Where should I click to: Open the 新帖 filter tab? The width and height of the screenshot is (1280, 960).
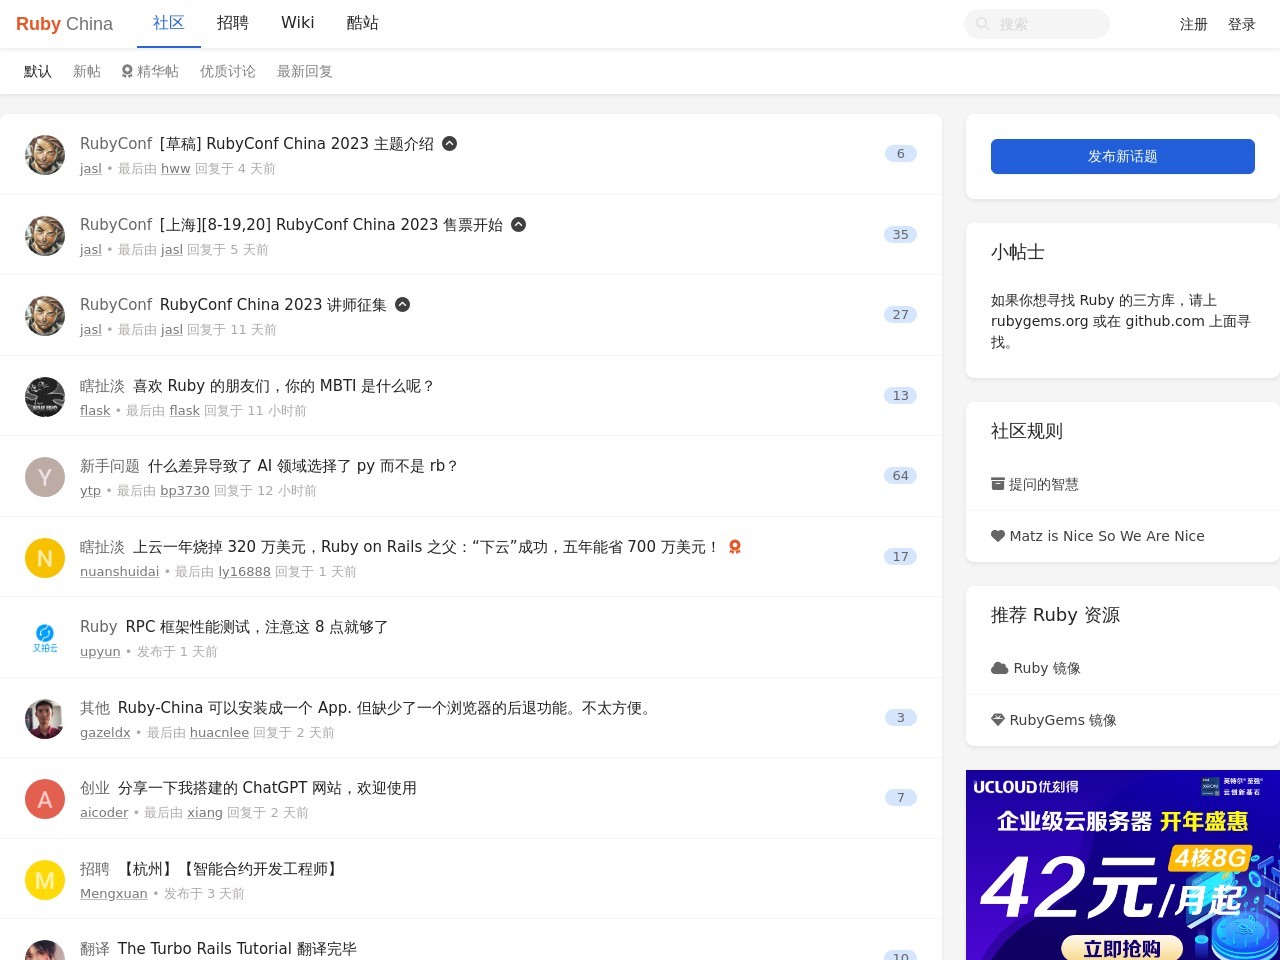coord(87,71)
